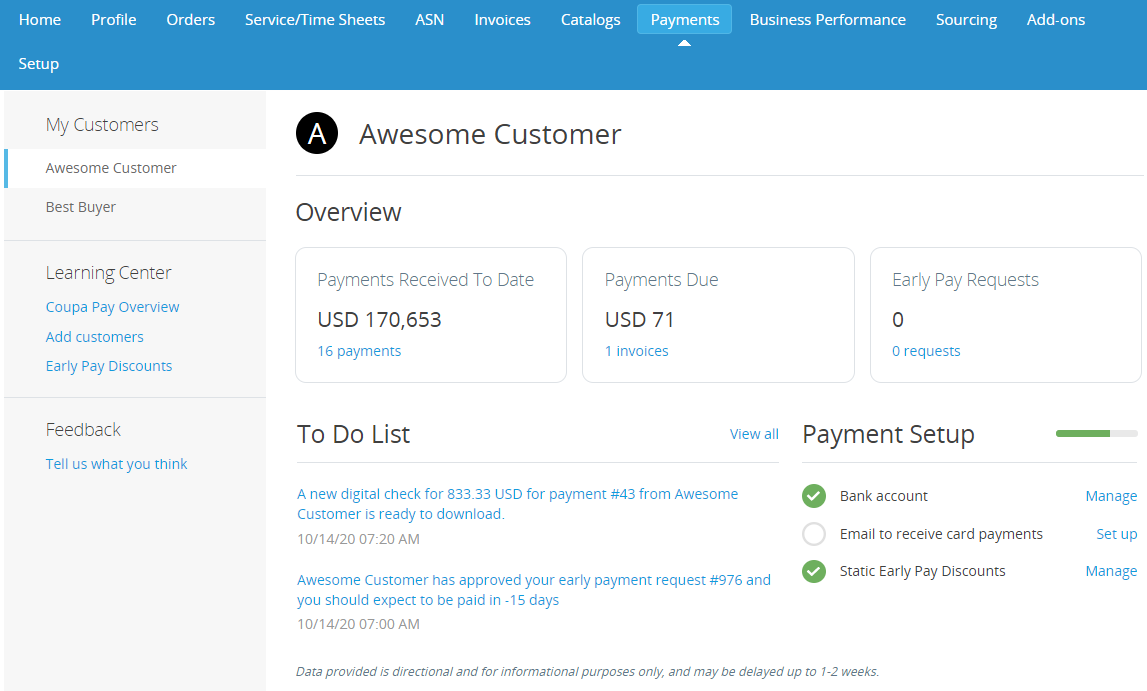Click the 10/14/20 07:20 AM timestamp
The height and width of the screenshot is (691, 1147).
click(x=358, y=539)
